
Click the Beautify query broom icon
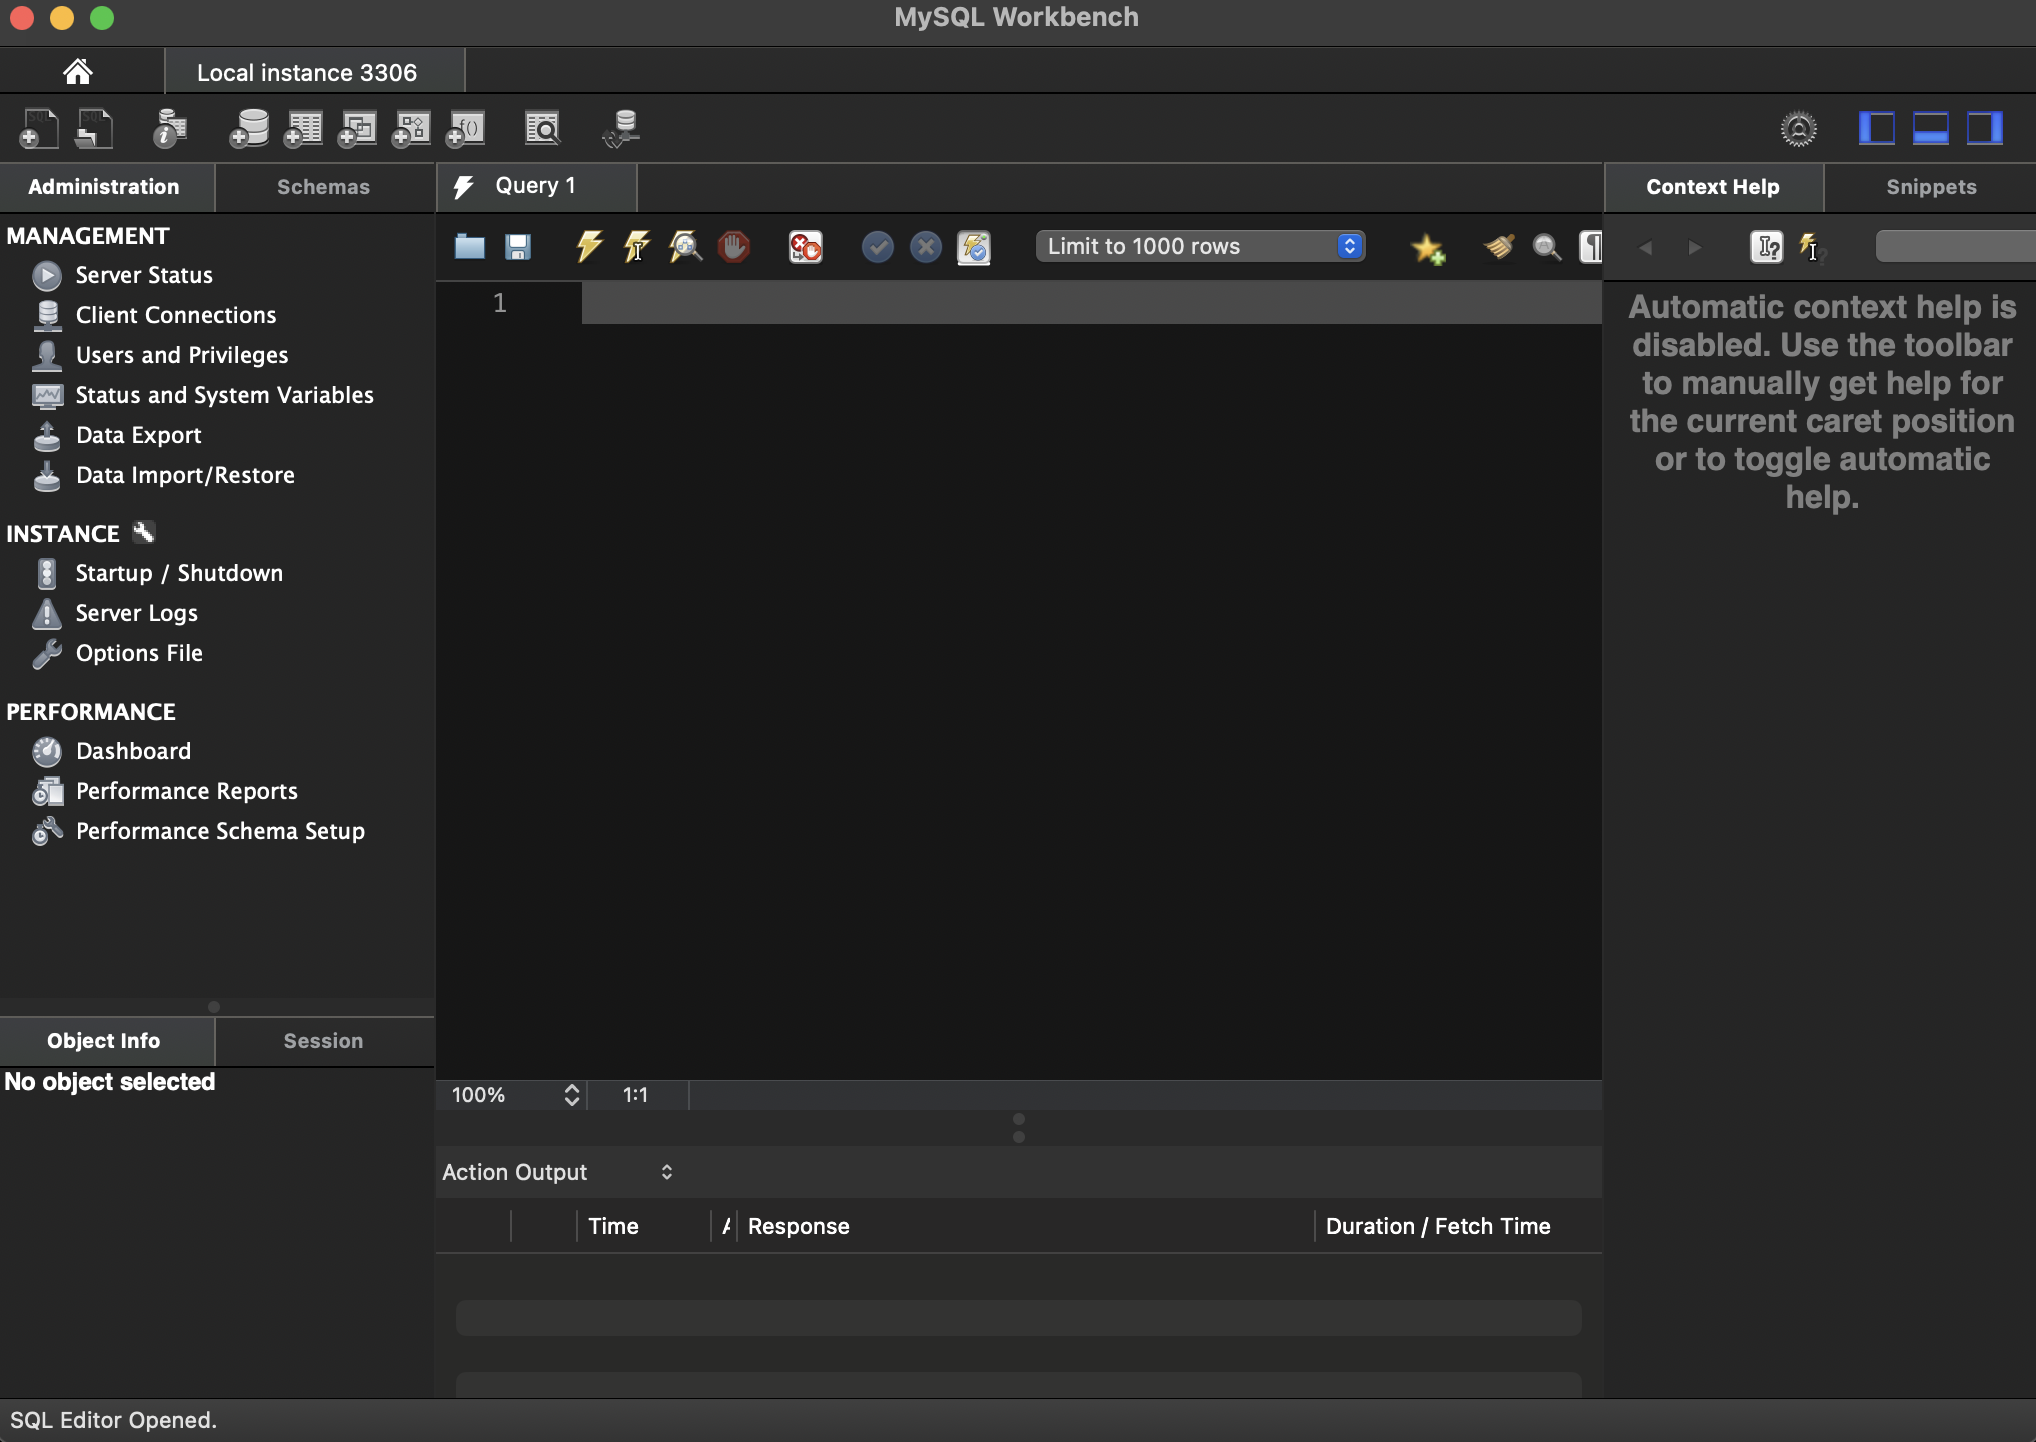point(1498,246)
